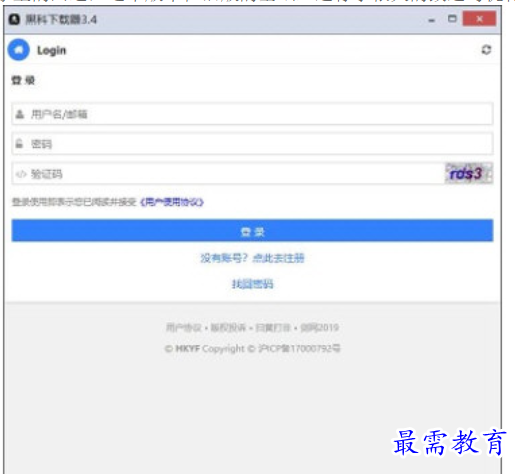Open the 找回密码 link
This screenshot has width=515, height=474.
click(x=252, y=284)
